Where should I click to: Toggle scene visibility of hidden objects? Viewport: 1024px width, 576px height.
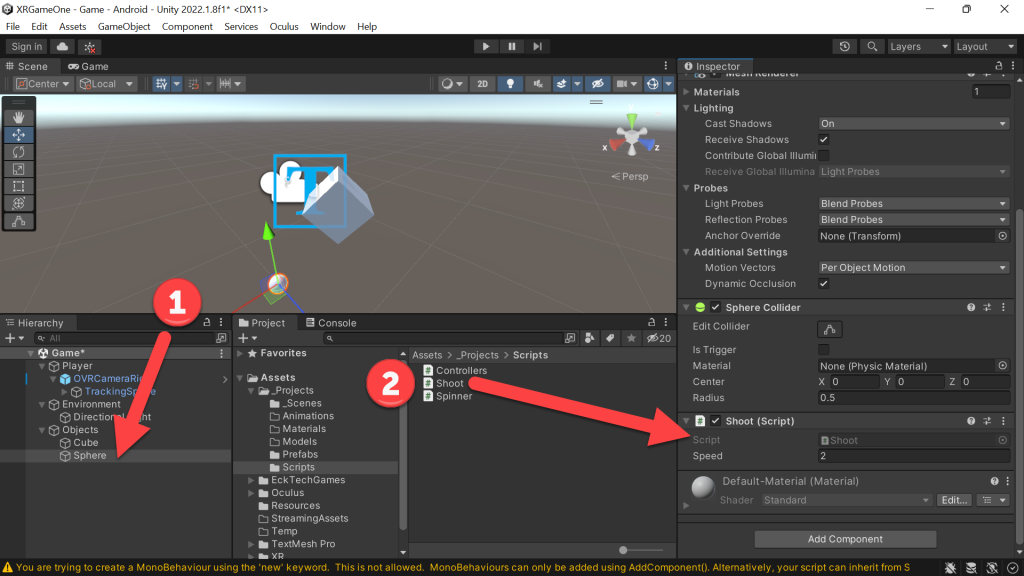598,84
